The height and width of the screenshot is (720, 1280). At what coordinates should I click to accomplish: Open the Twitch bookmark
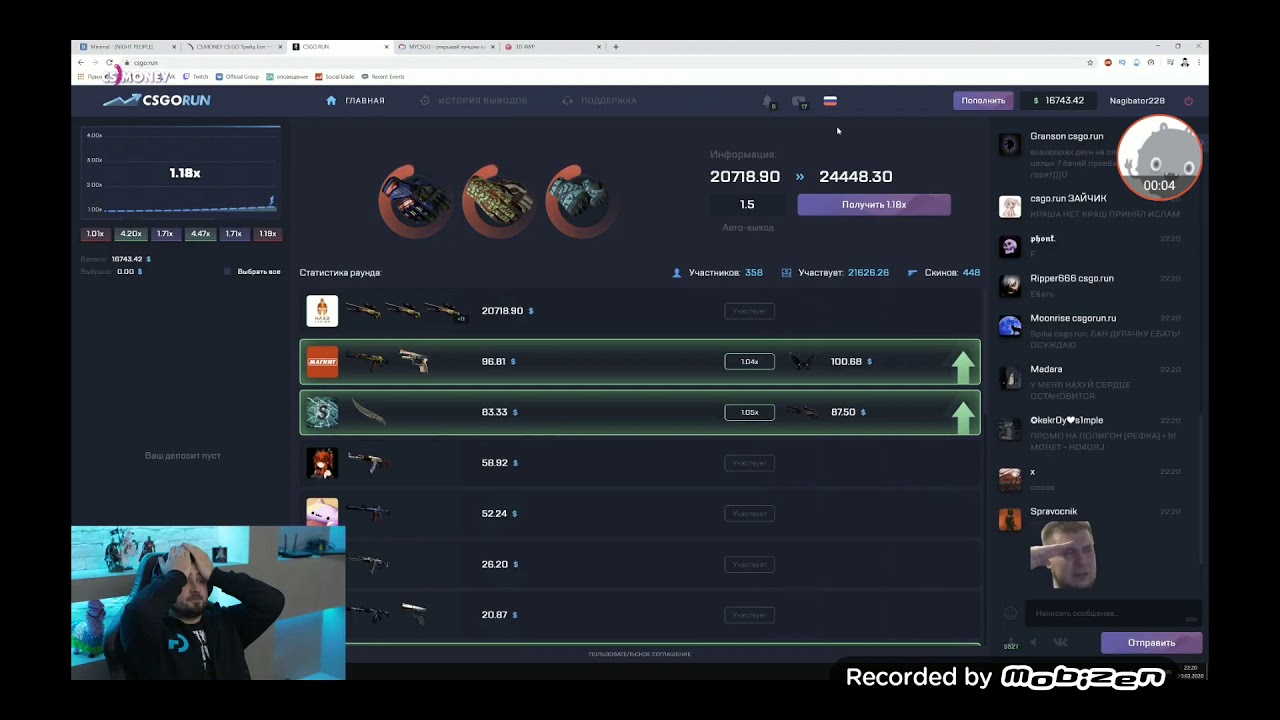(x=196, y=77)
